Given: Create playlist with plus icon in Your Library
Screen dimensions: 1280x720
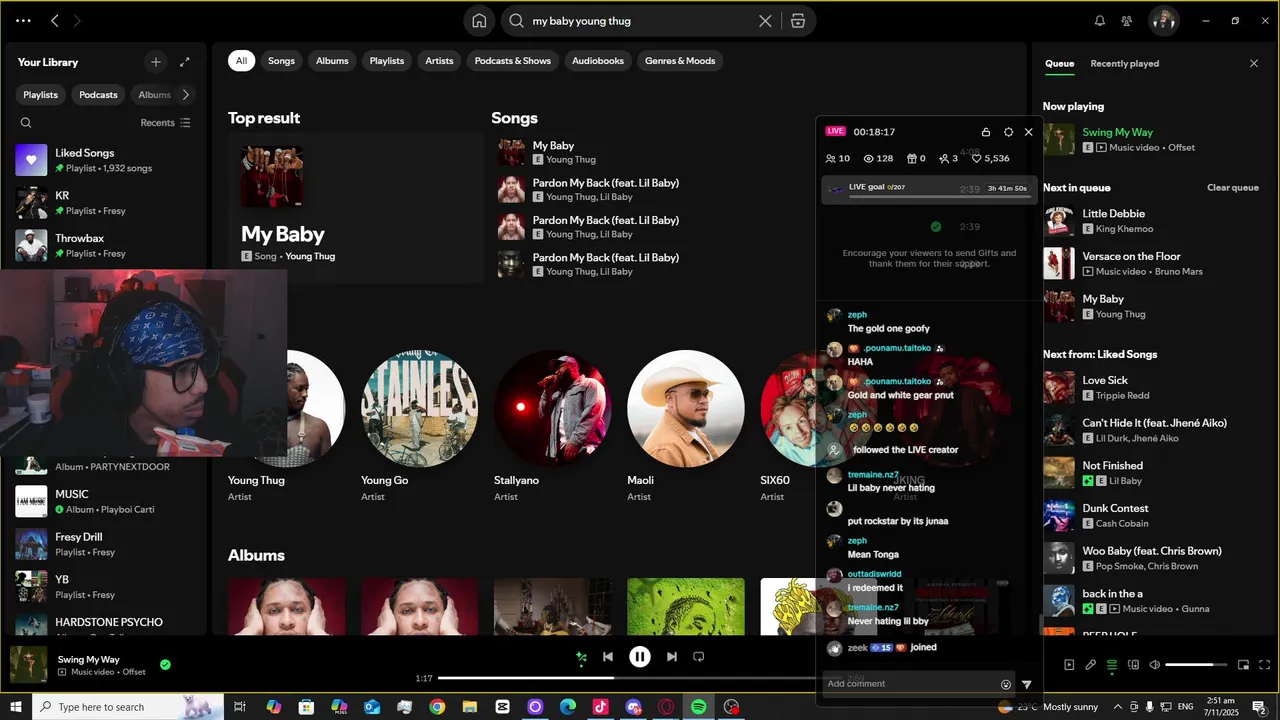Looking at the screenshot, I should pyautogui.click(x=155, y=62).
